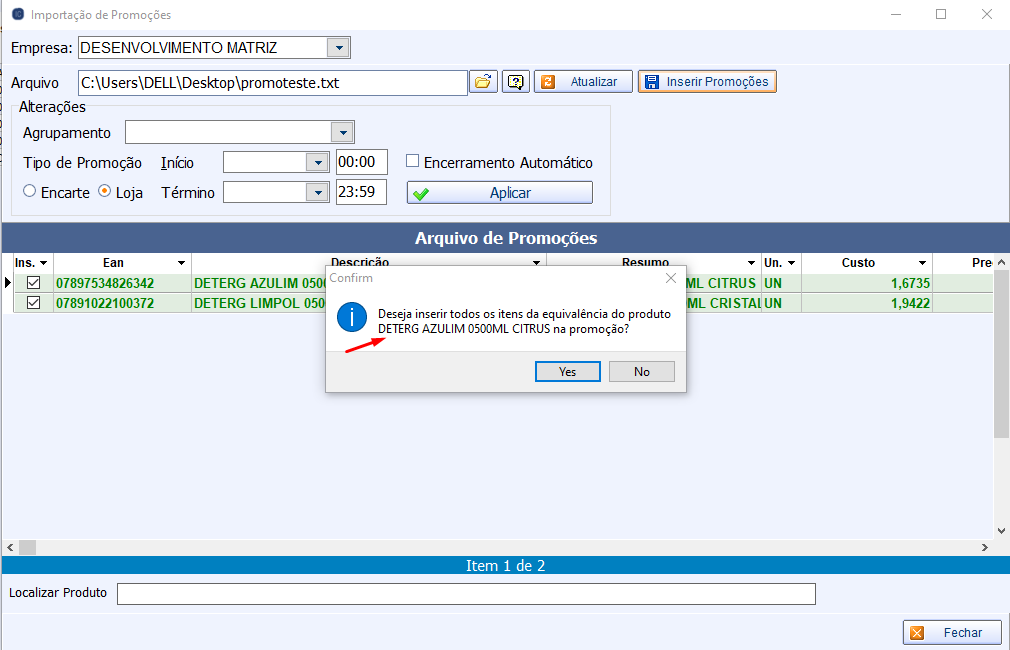Open the Empresa dropdown

tap(339, 48)
